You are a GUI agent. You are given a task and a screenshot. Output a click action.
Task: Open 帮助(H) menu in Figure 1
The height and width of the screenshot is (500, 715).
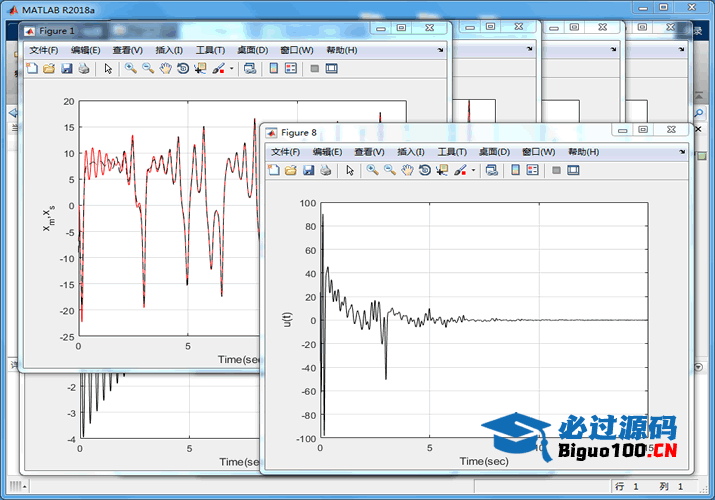click(x=342, y=50)
